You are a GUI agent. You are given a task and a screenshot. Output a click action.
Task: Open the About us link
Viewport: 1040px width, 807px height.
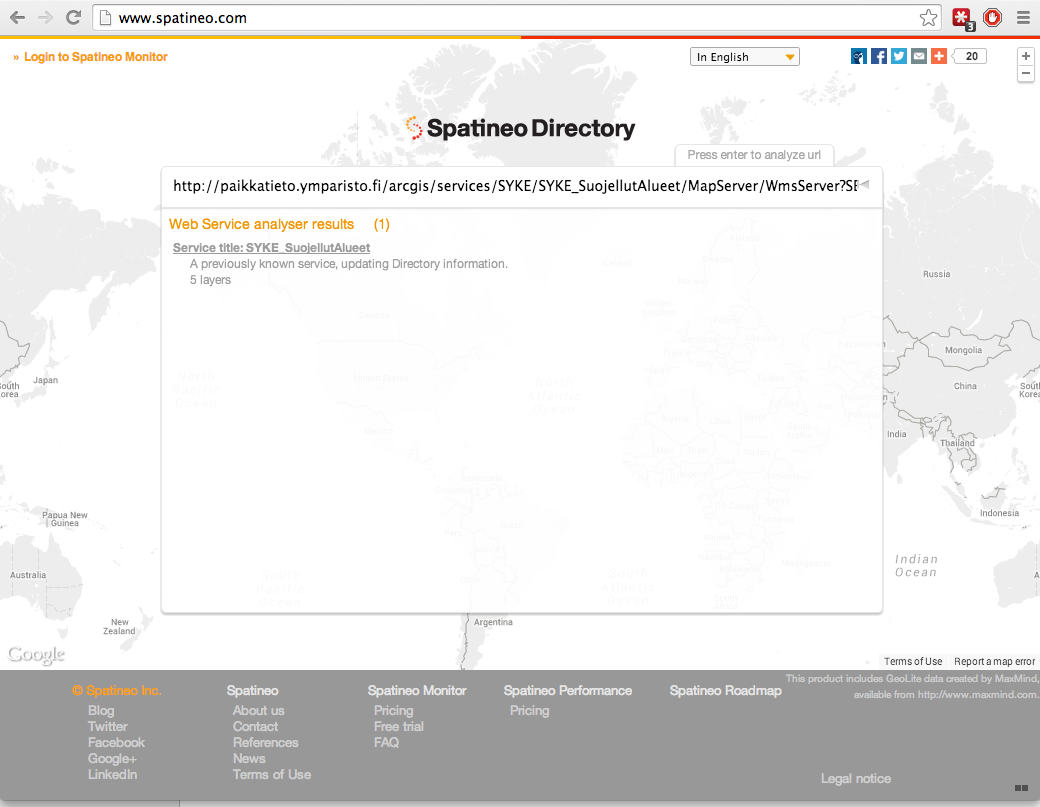[x=259, y=710]
